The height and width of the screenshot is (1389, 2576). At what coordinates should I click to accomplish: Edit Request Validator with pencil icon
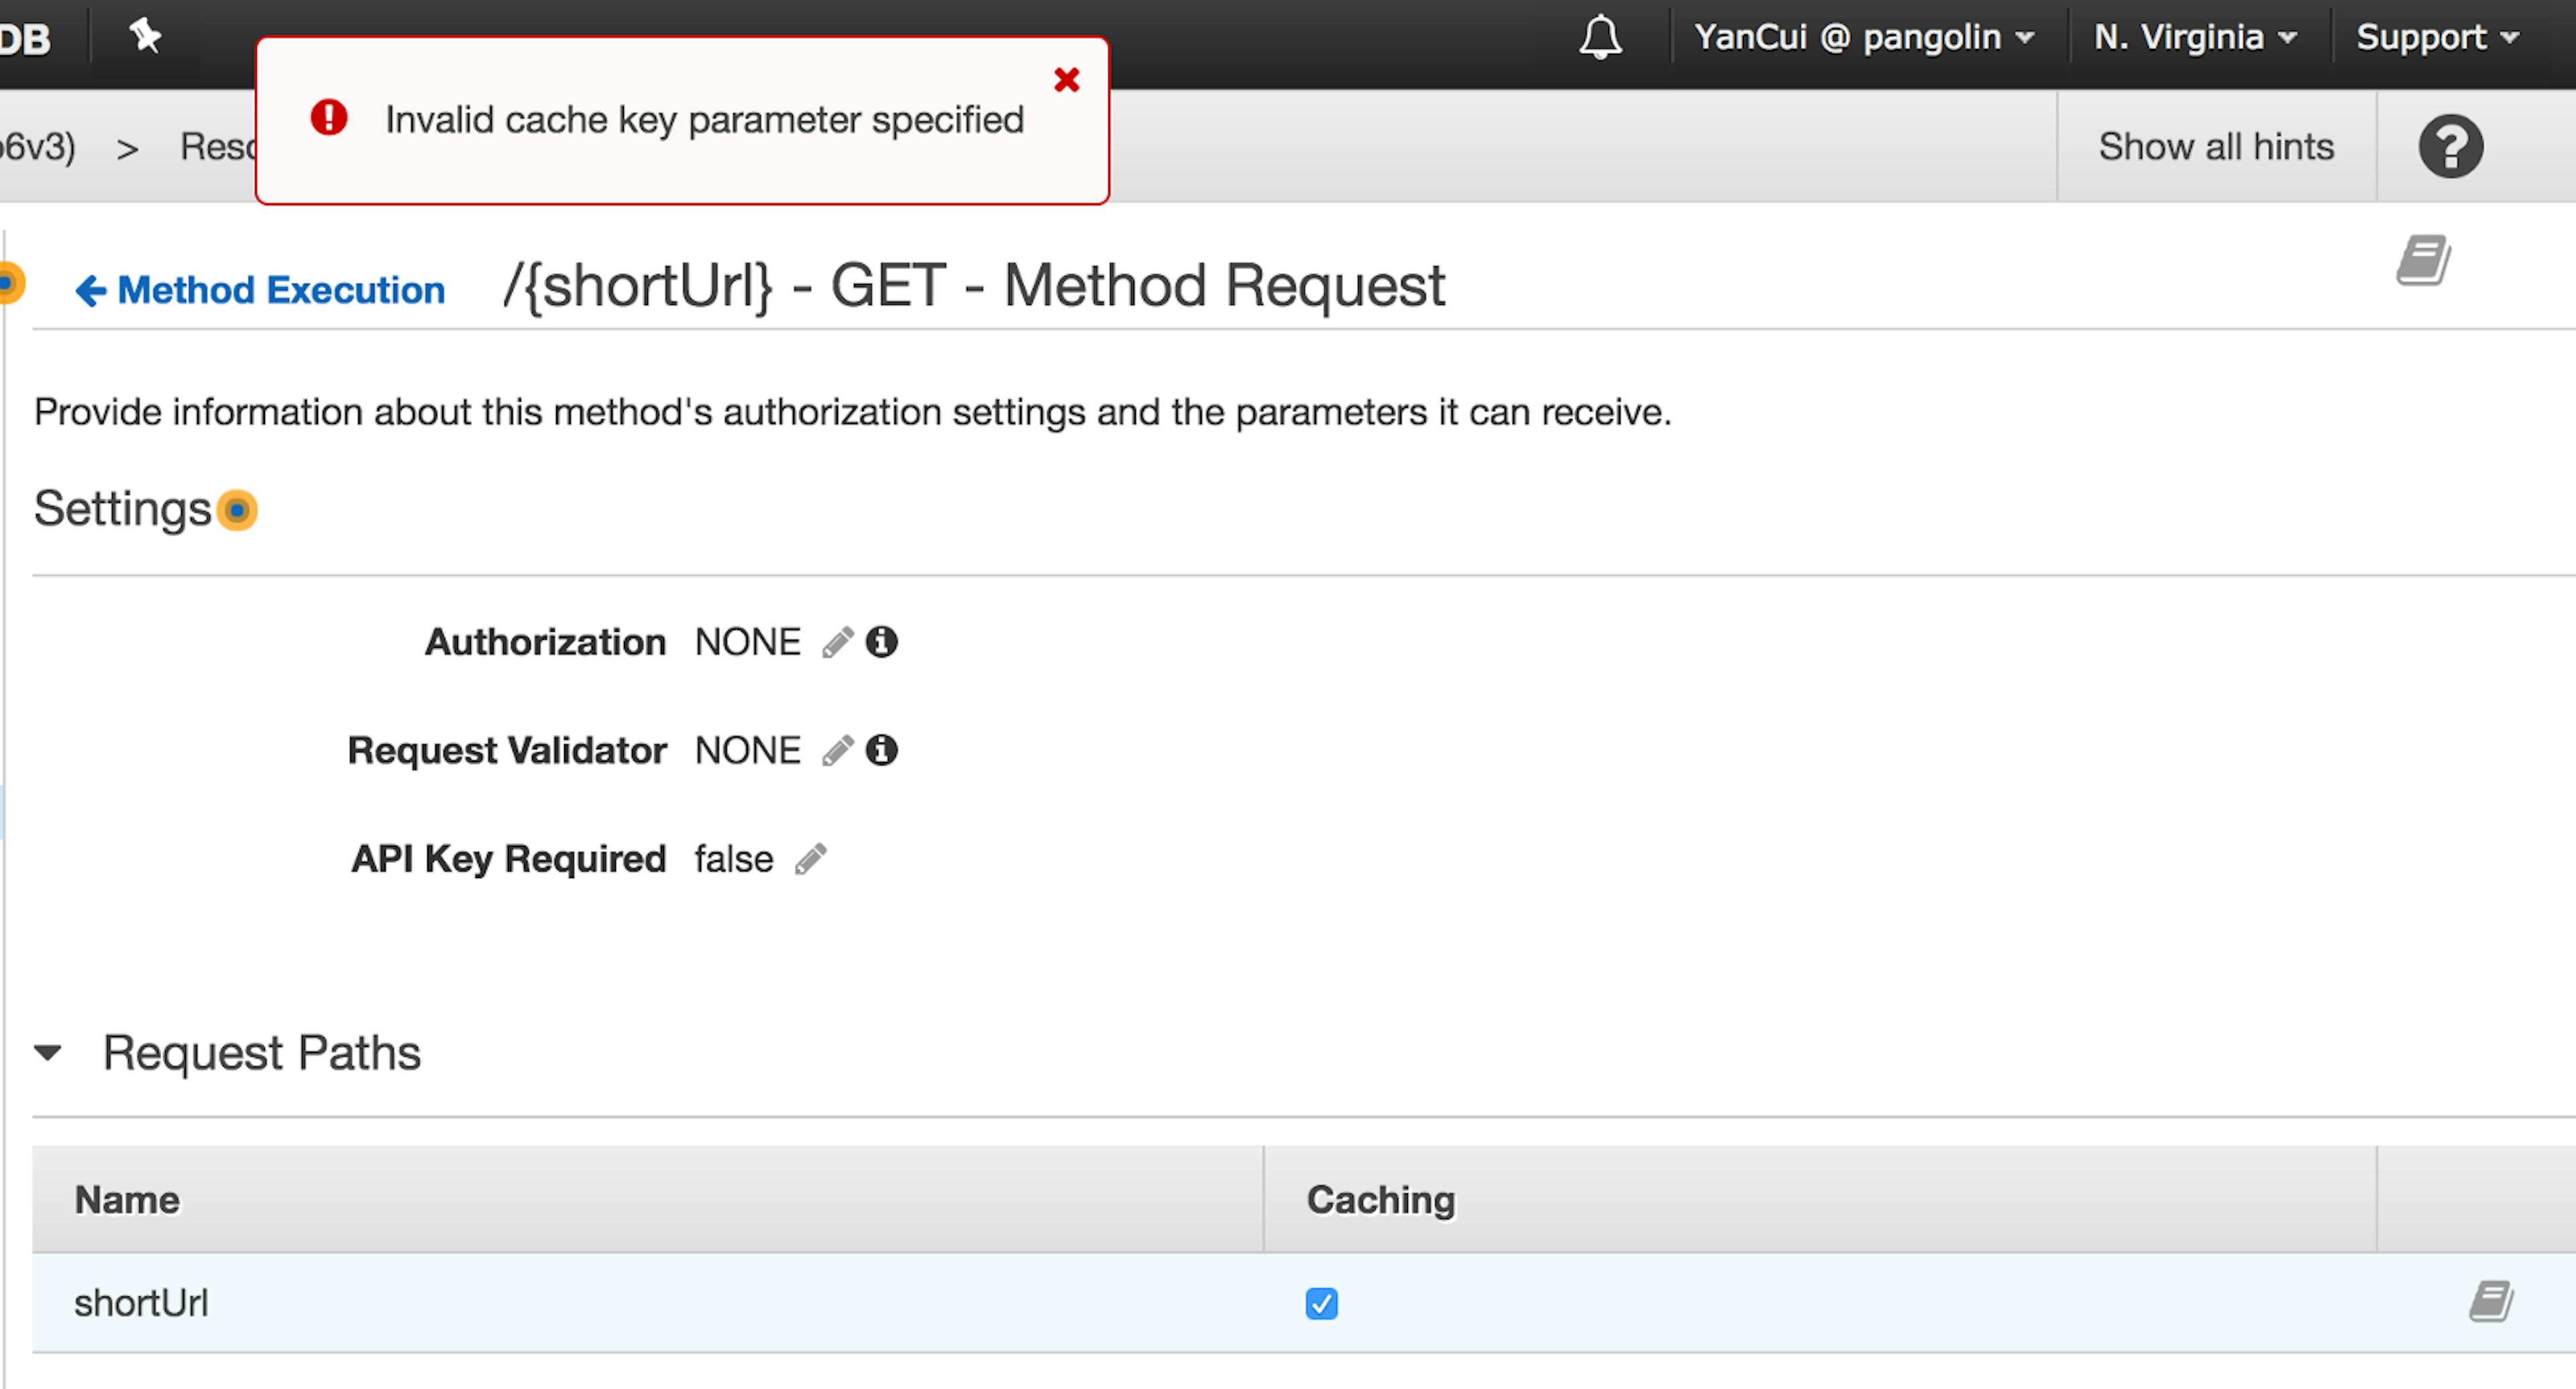click(838, 750)
